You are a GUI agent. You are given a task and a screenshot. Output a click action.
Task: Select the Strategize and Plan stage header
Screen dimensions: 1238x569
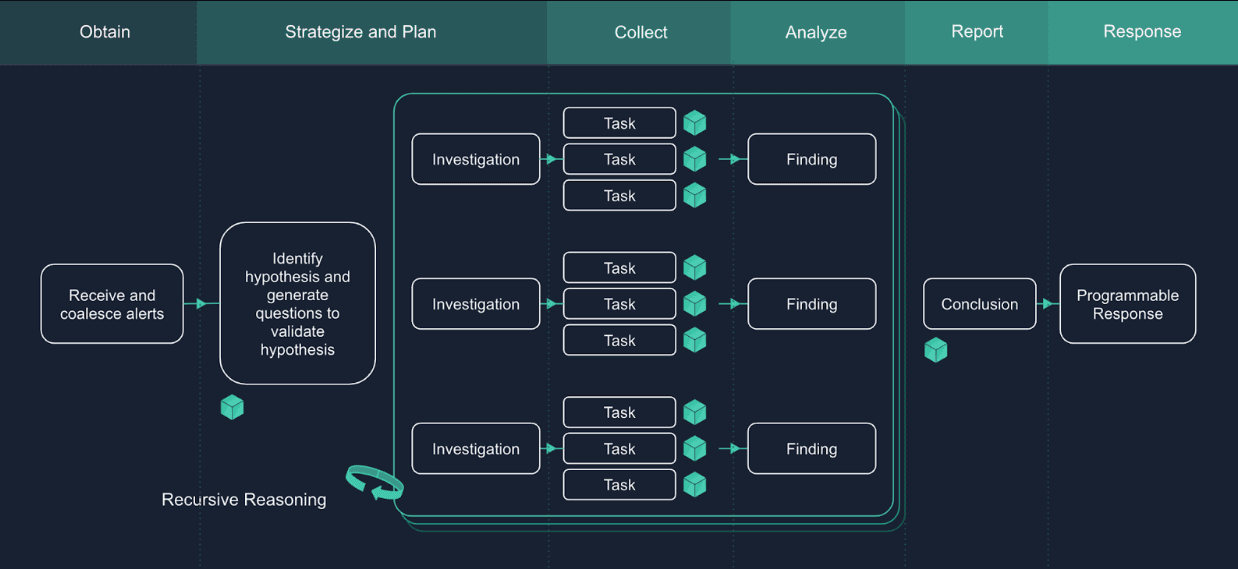(372, 32)
